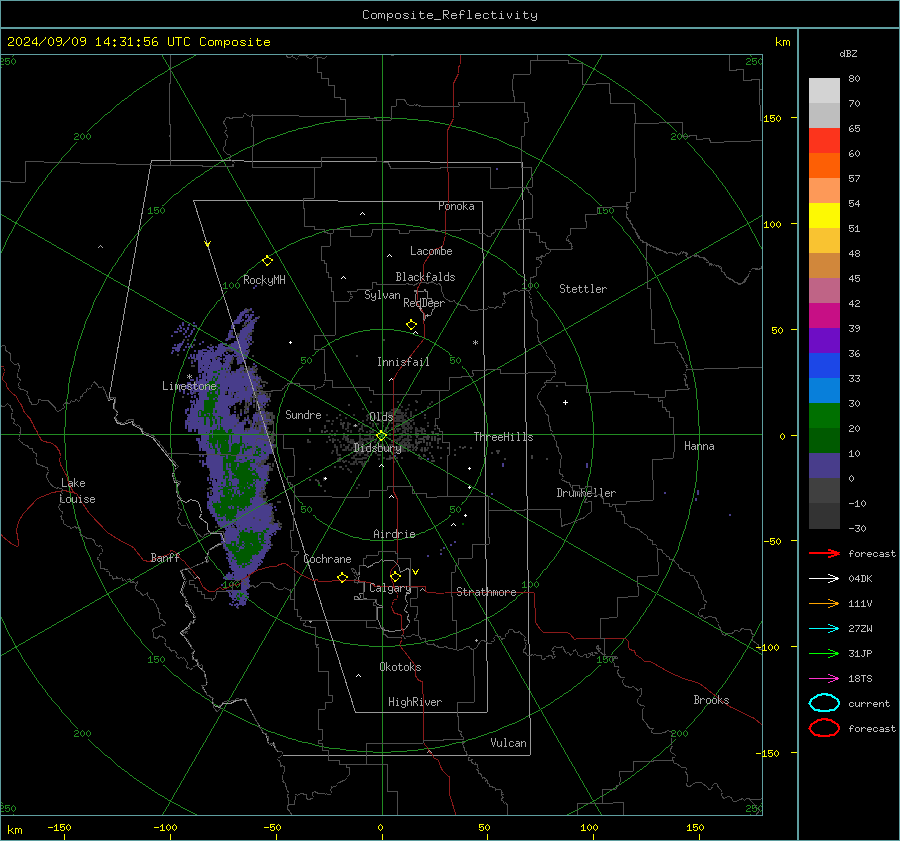This screenshot has width=900, height=841.
Task: Click the Vulcan label
Action: (x=509, y=743)
